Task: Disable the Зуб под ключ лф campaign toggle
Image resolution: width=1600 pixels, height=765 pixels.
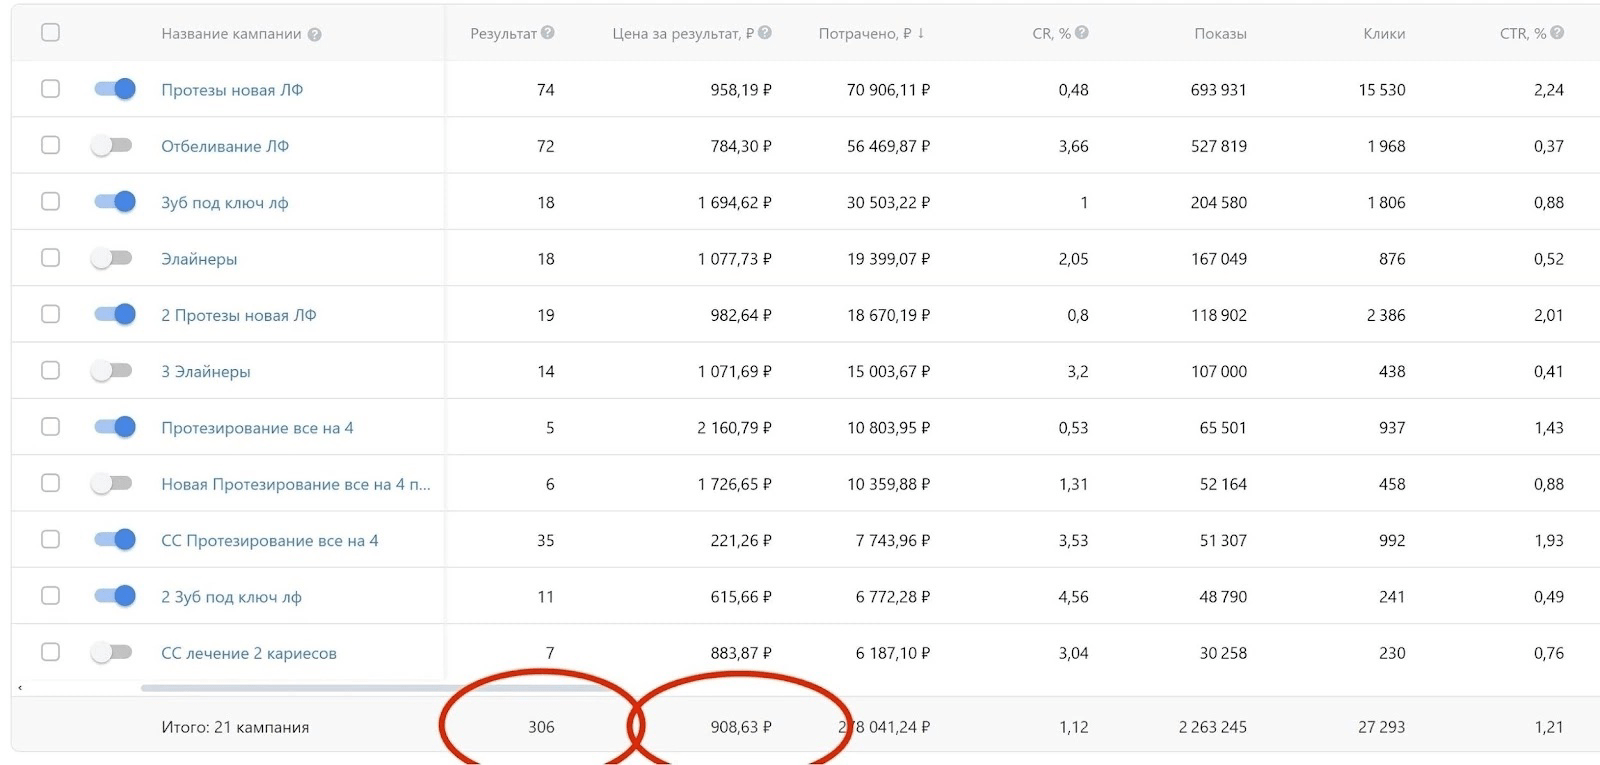Action: (x=114, y=202)
